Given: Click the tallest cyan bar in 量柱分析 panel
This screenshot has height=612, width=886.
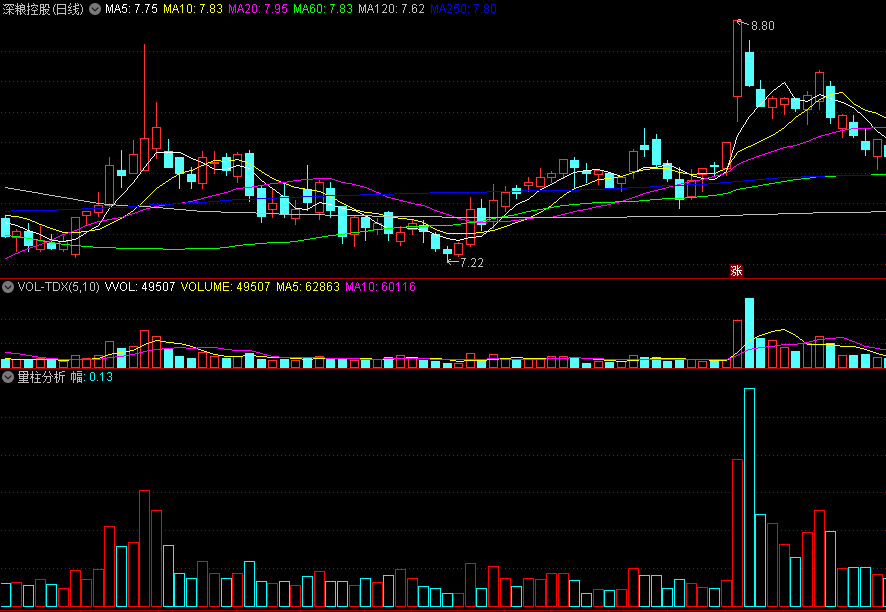Looking at the screenshot, I should tap(749, 497).
